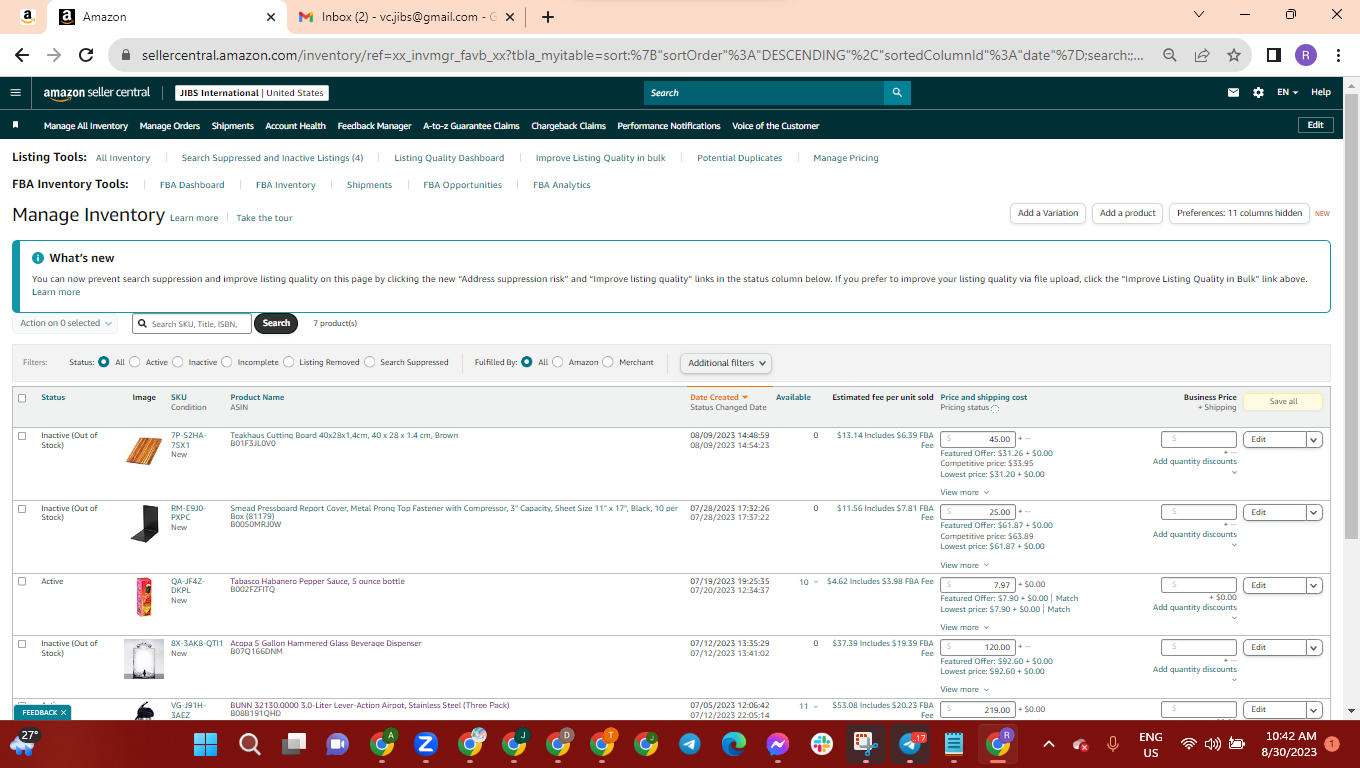Select the All status radio button

[x=103, y=362]
